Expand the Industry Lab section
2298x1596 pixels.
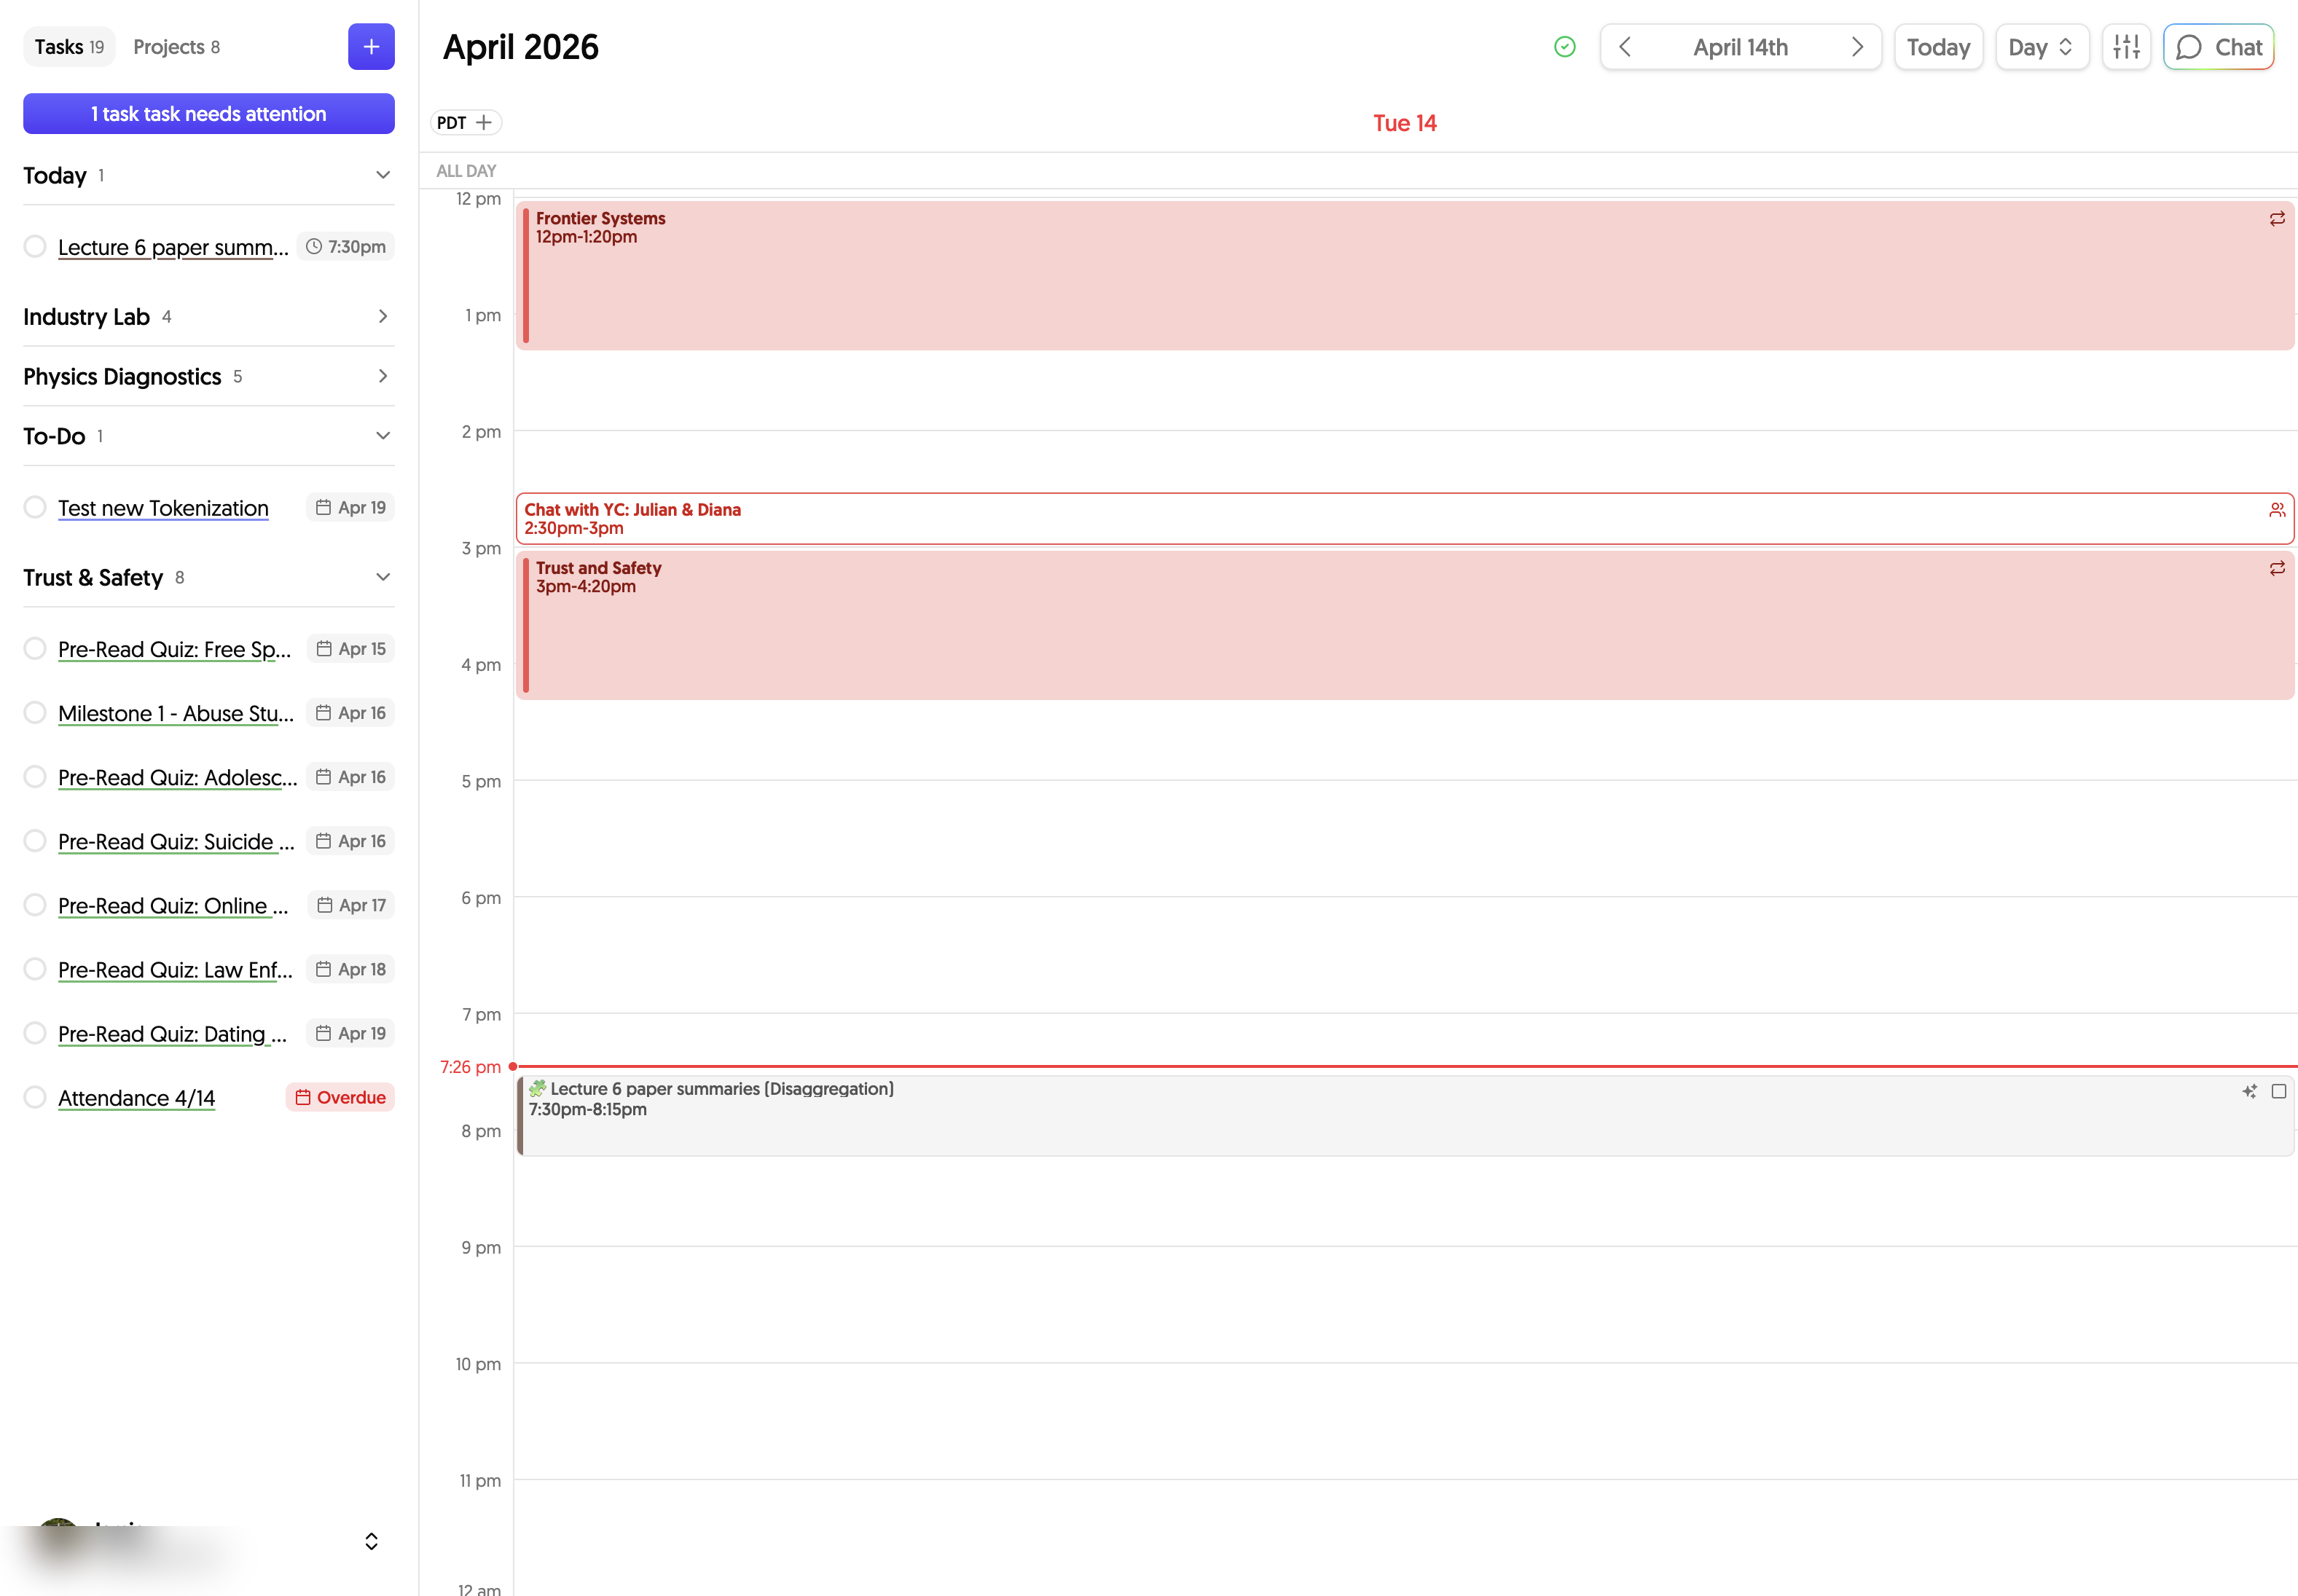point(382,316)
